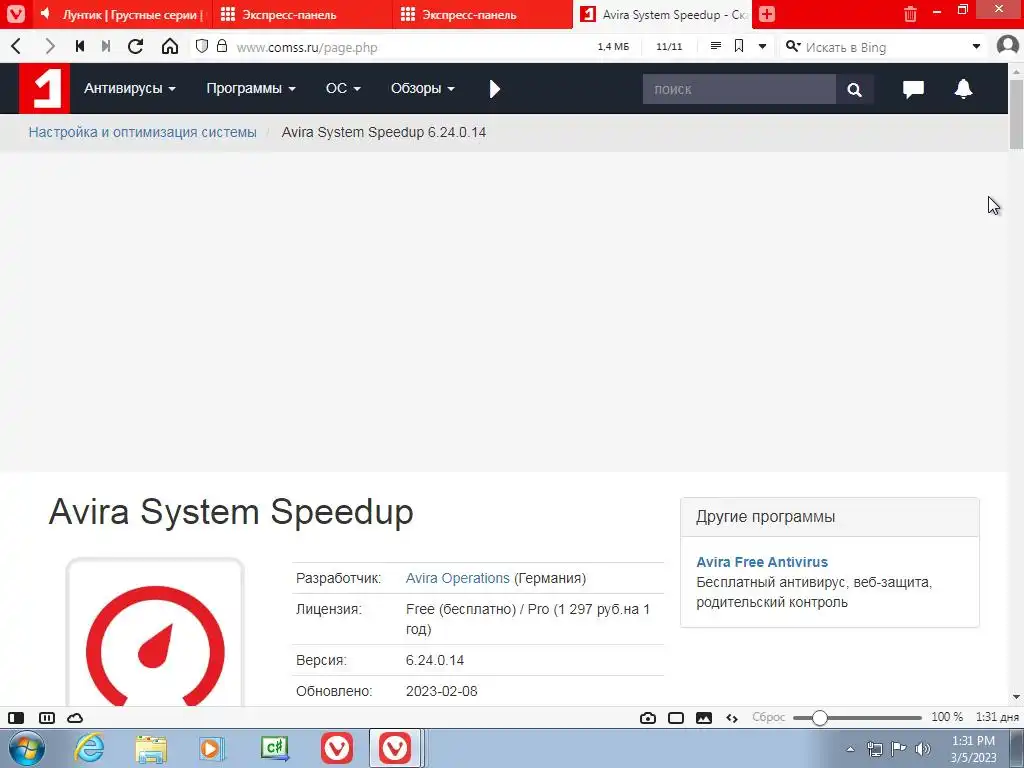Open reader view from address bar
The height and width of the screenshot is (768, 1024).
[716, 46]
